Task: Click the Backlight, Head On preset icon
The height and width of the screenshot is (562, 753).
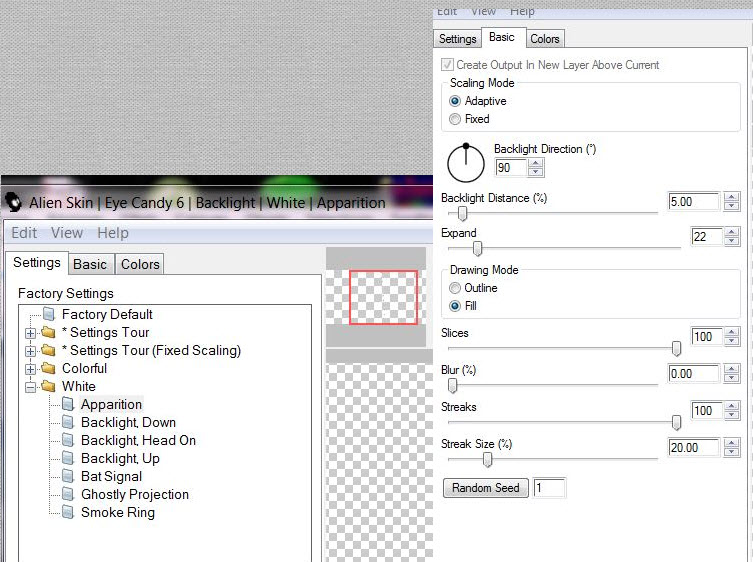Action: point(68,440)
